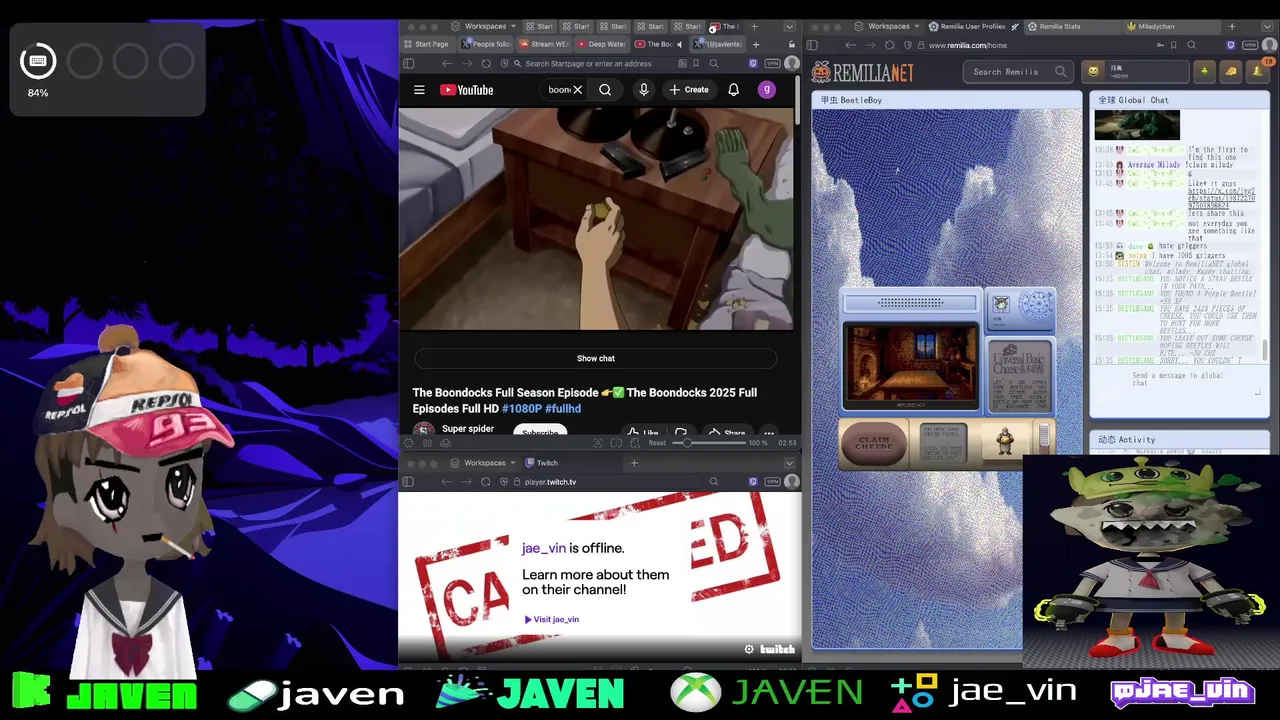Open the YouTube account avatar menu
Viewport: 1280px width, 720px height.
tap(767, 90)
